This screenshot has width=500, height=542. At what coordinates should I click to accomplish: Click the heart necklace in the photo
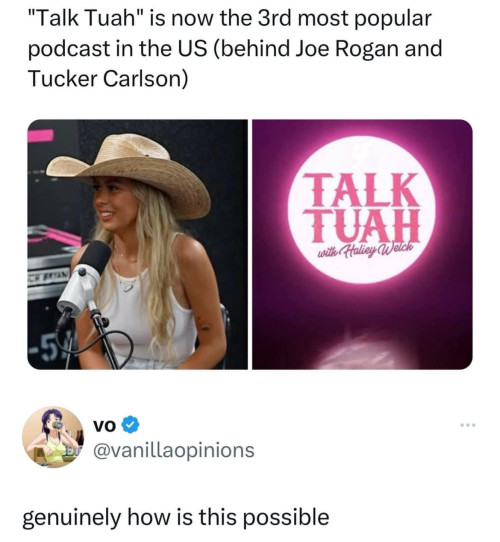coord(127,286)
